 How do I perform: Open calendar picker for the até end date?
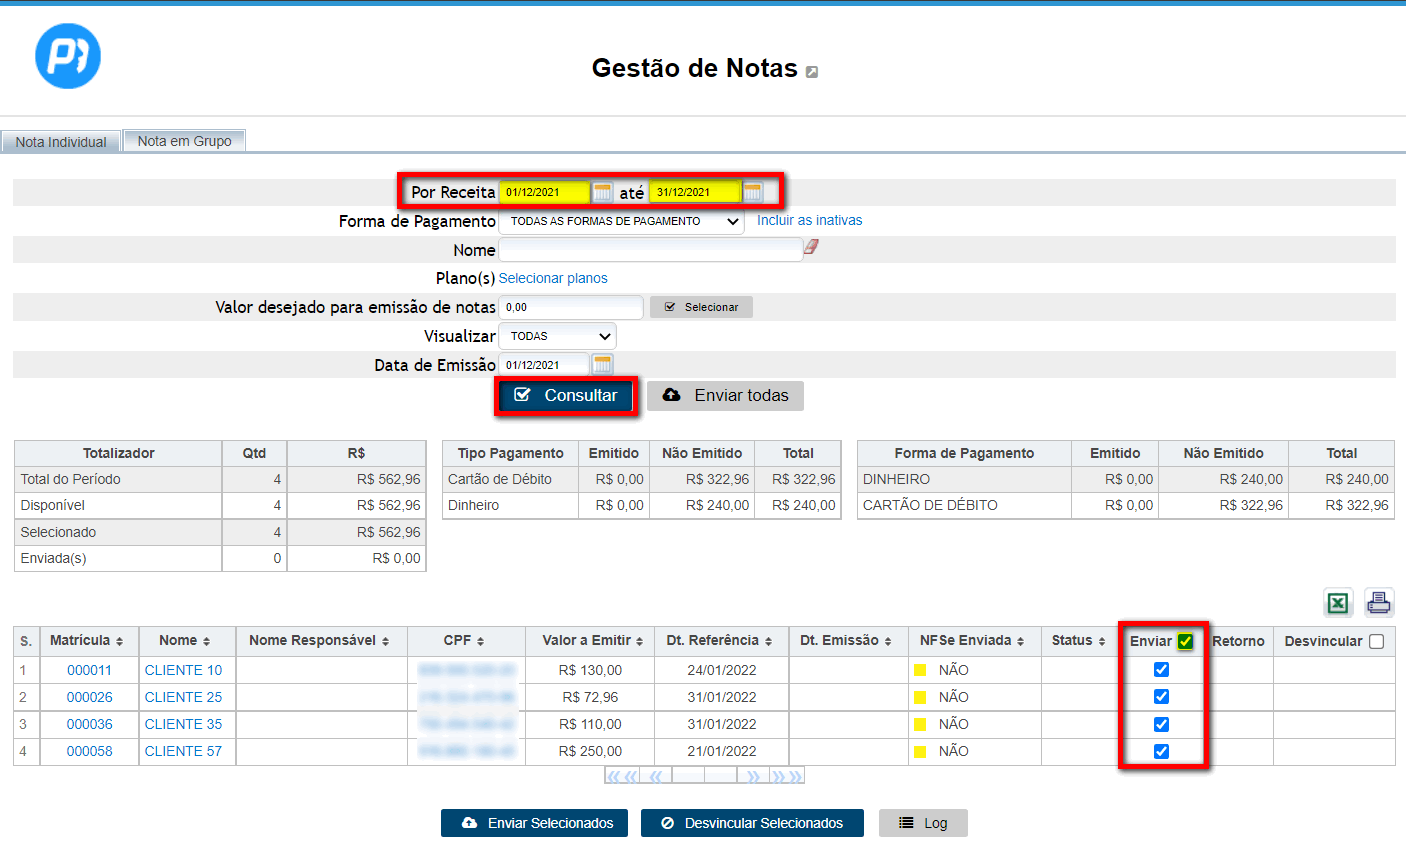753,192
